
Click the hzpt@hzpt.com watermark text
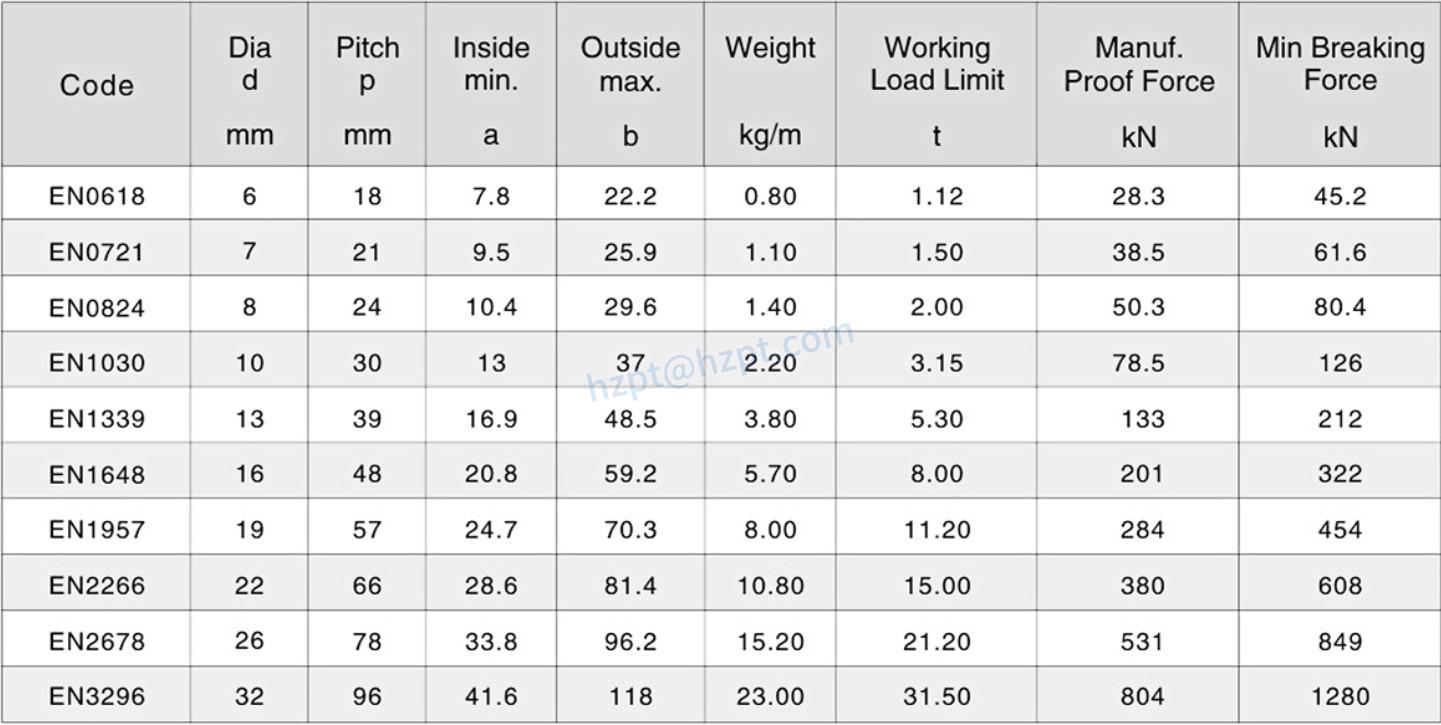(720, 361)
